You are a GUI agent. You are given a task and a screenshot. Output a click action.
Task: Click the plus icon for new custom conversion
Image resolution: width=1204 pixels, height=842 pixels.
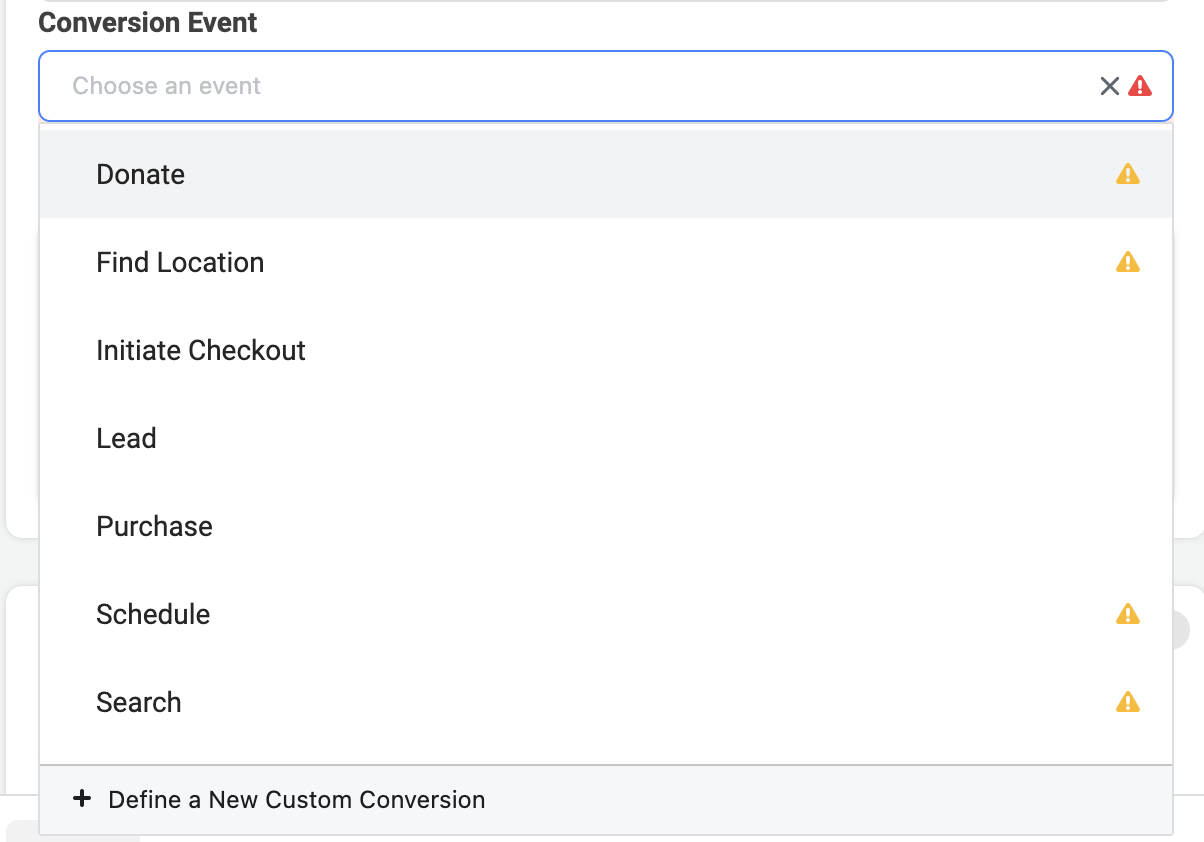83,799
